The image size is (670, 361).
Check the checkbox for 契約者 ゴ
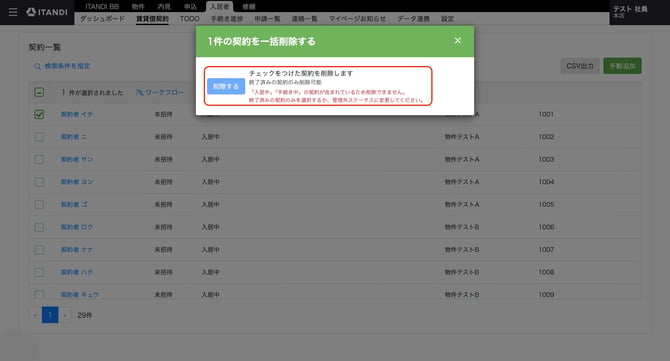[39, 205]
